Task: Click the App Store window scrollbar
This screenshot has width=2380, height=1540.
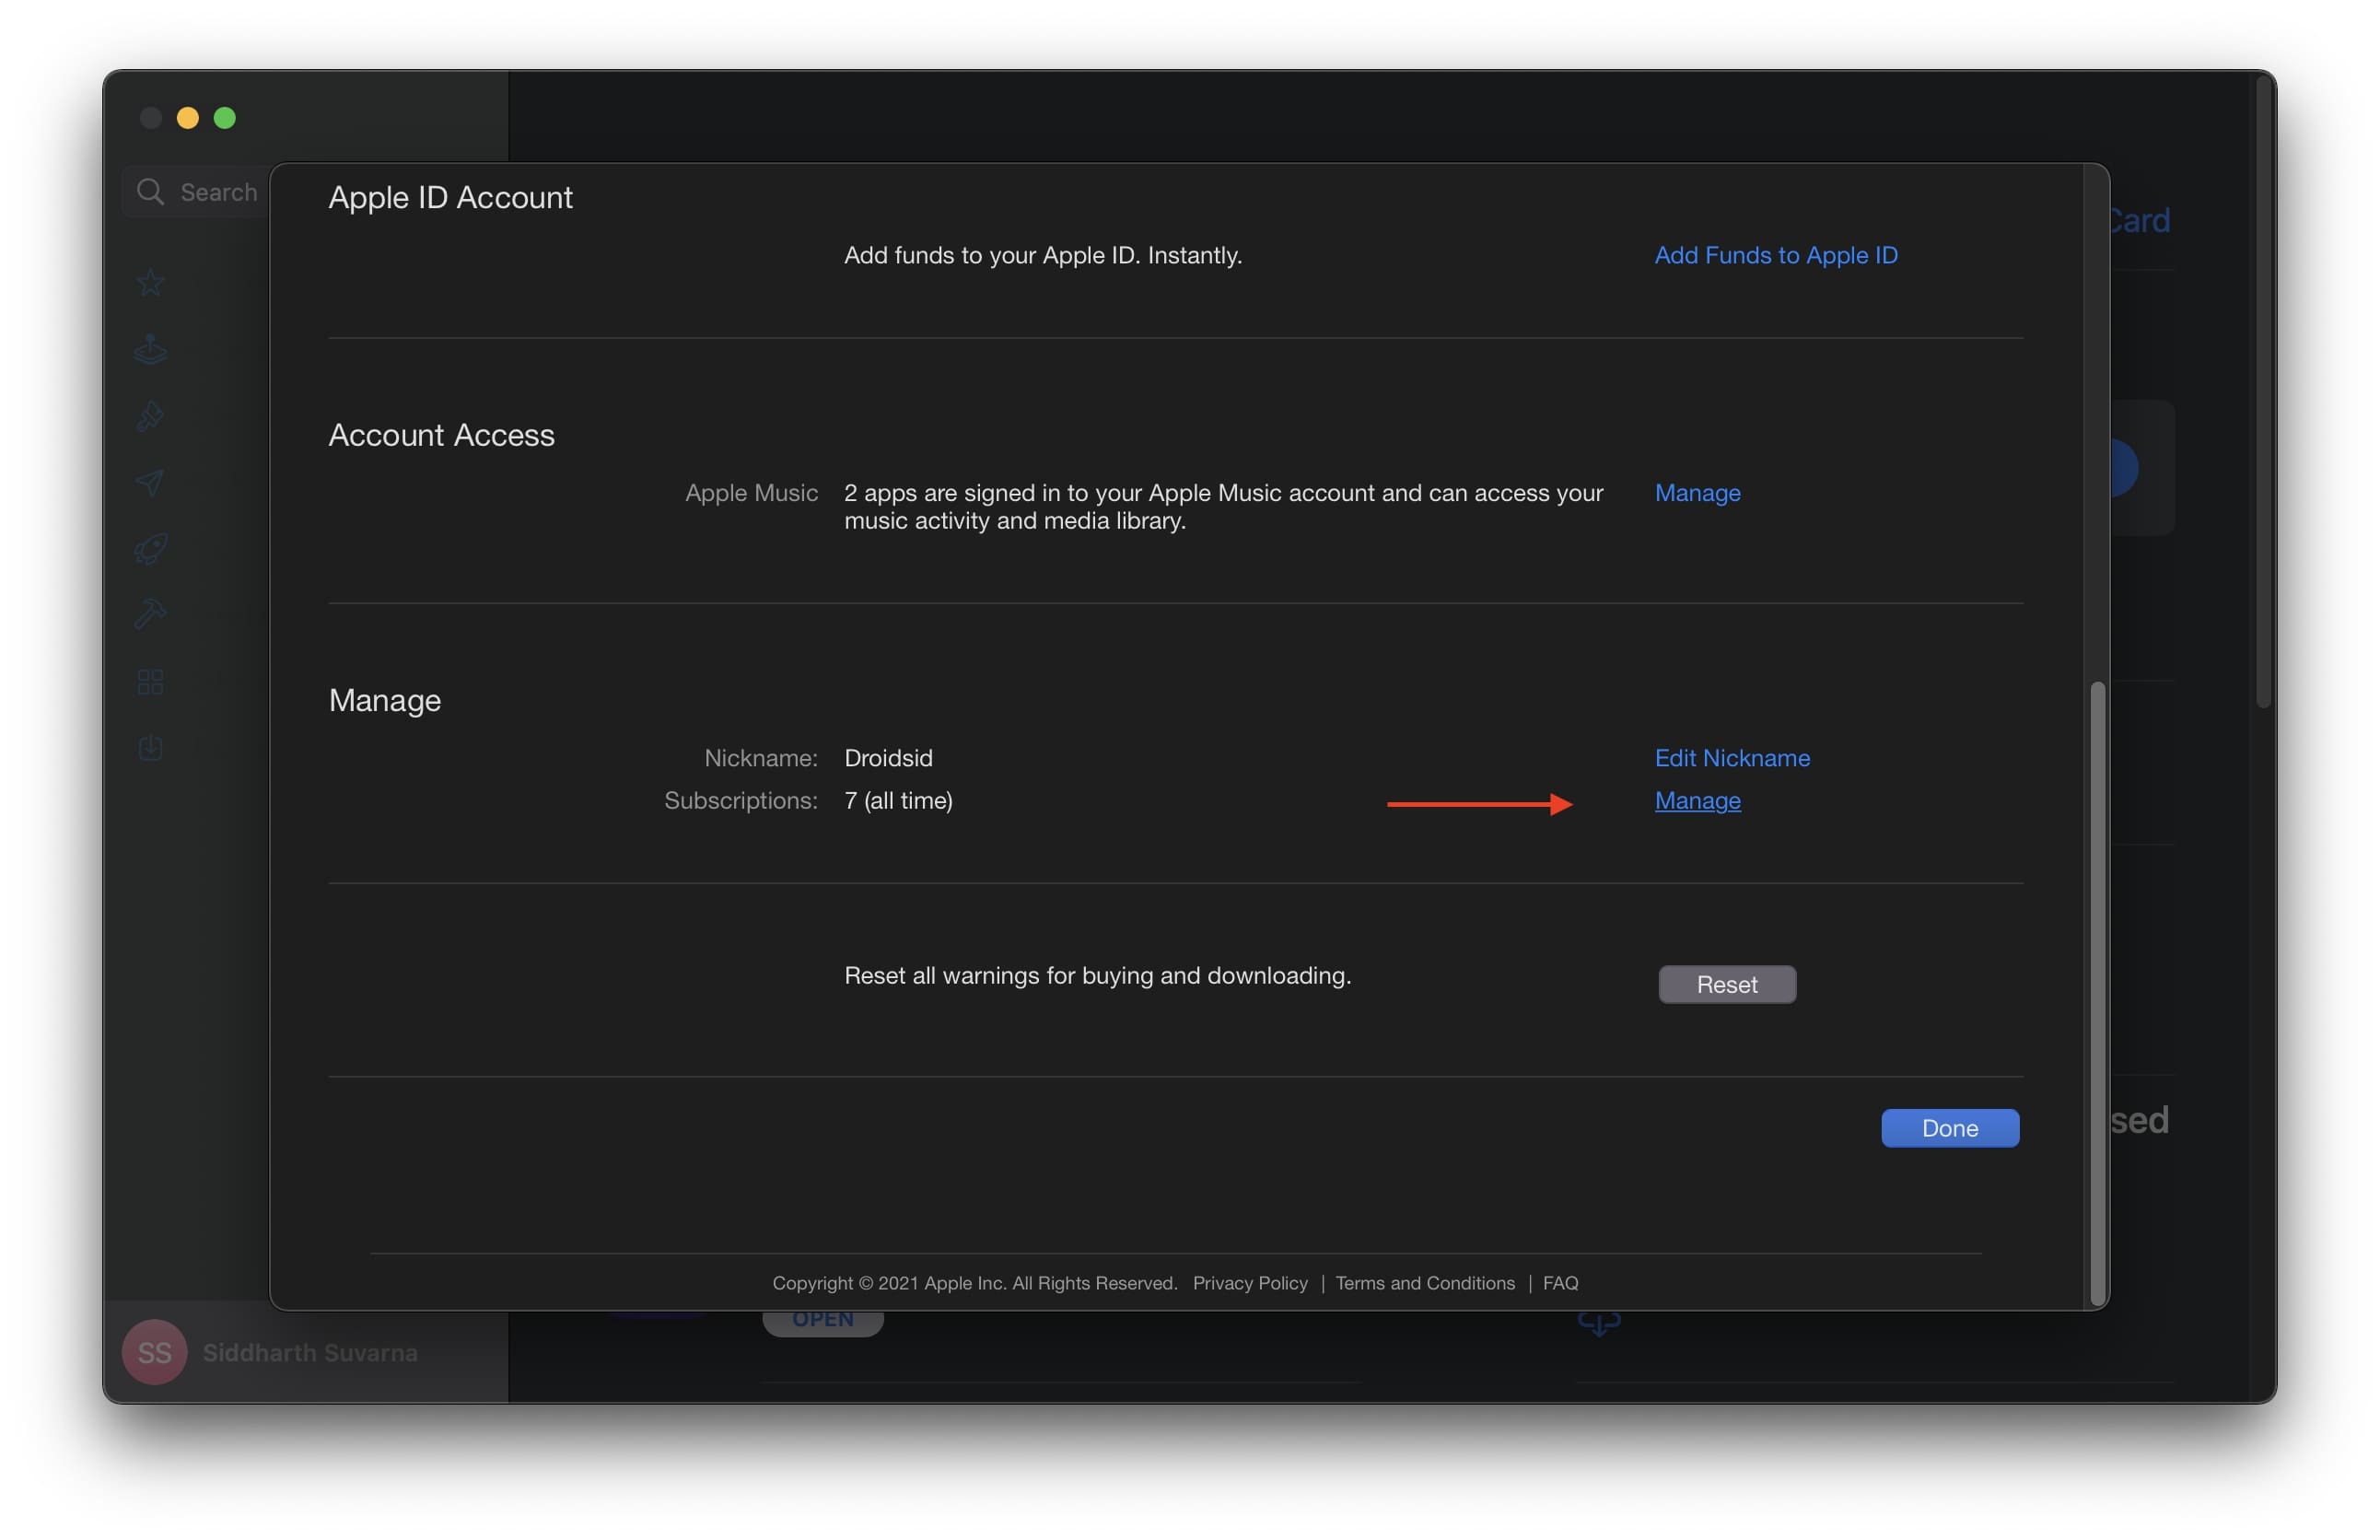Action: pyautogui.click(x=2264, y=392)
